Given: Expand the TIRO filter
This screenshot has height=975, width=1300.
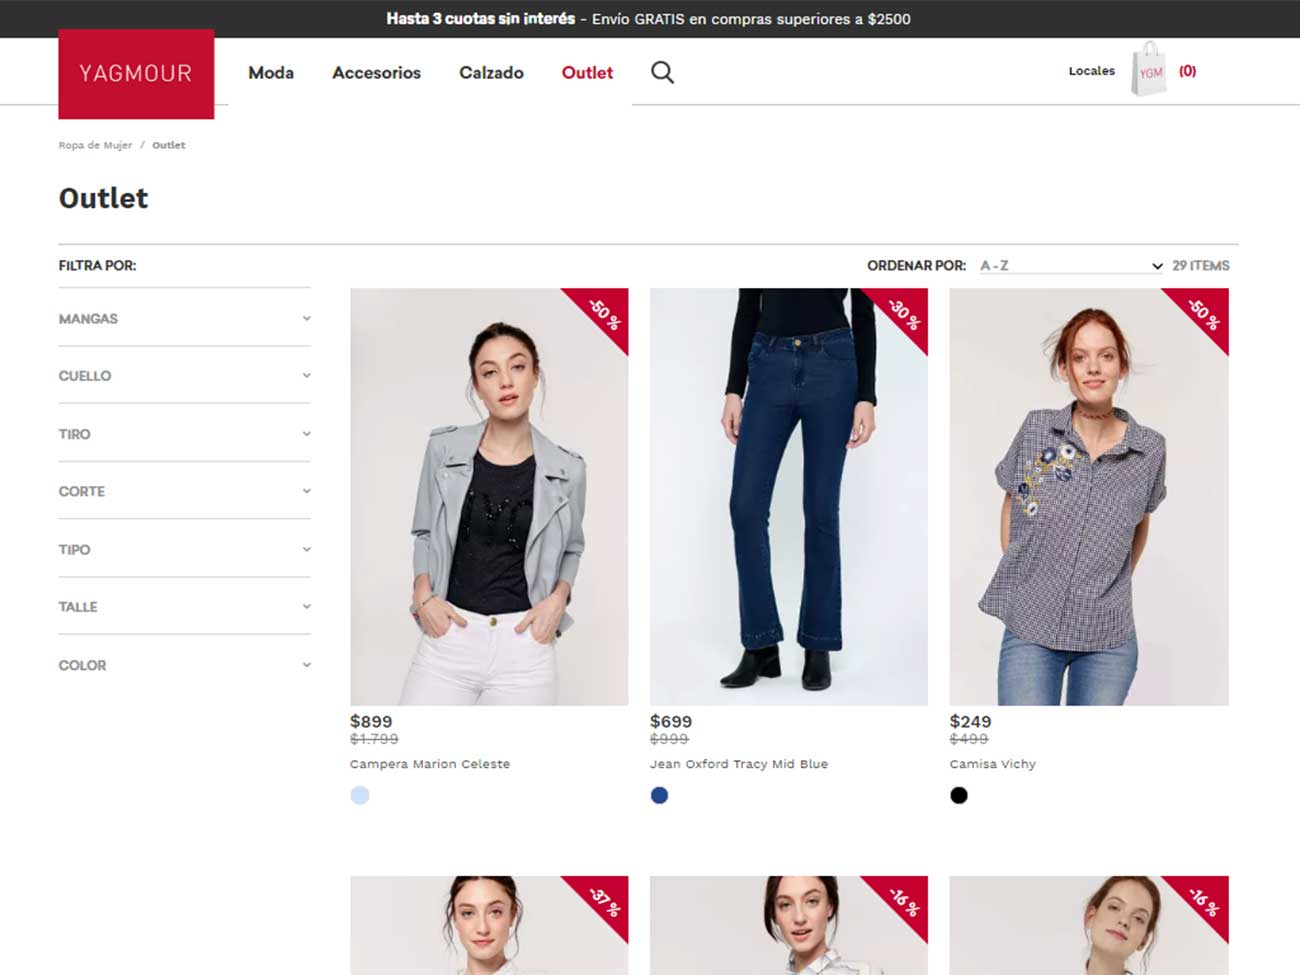Looking at the screenshot, I should click(185, 434).
